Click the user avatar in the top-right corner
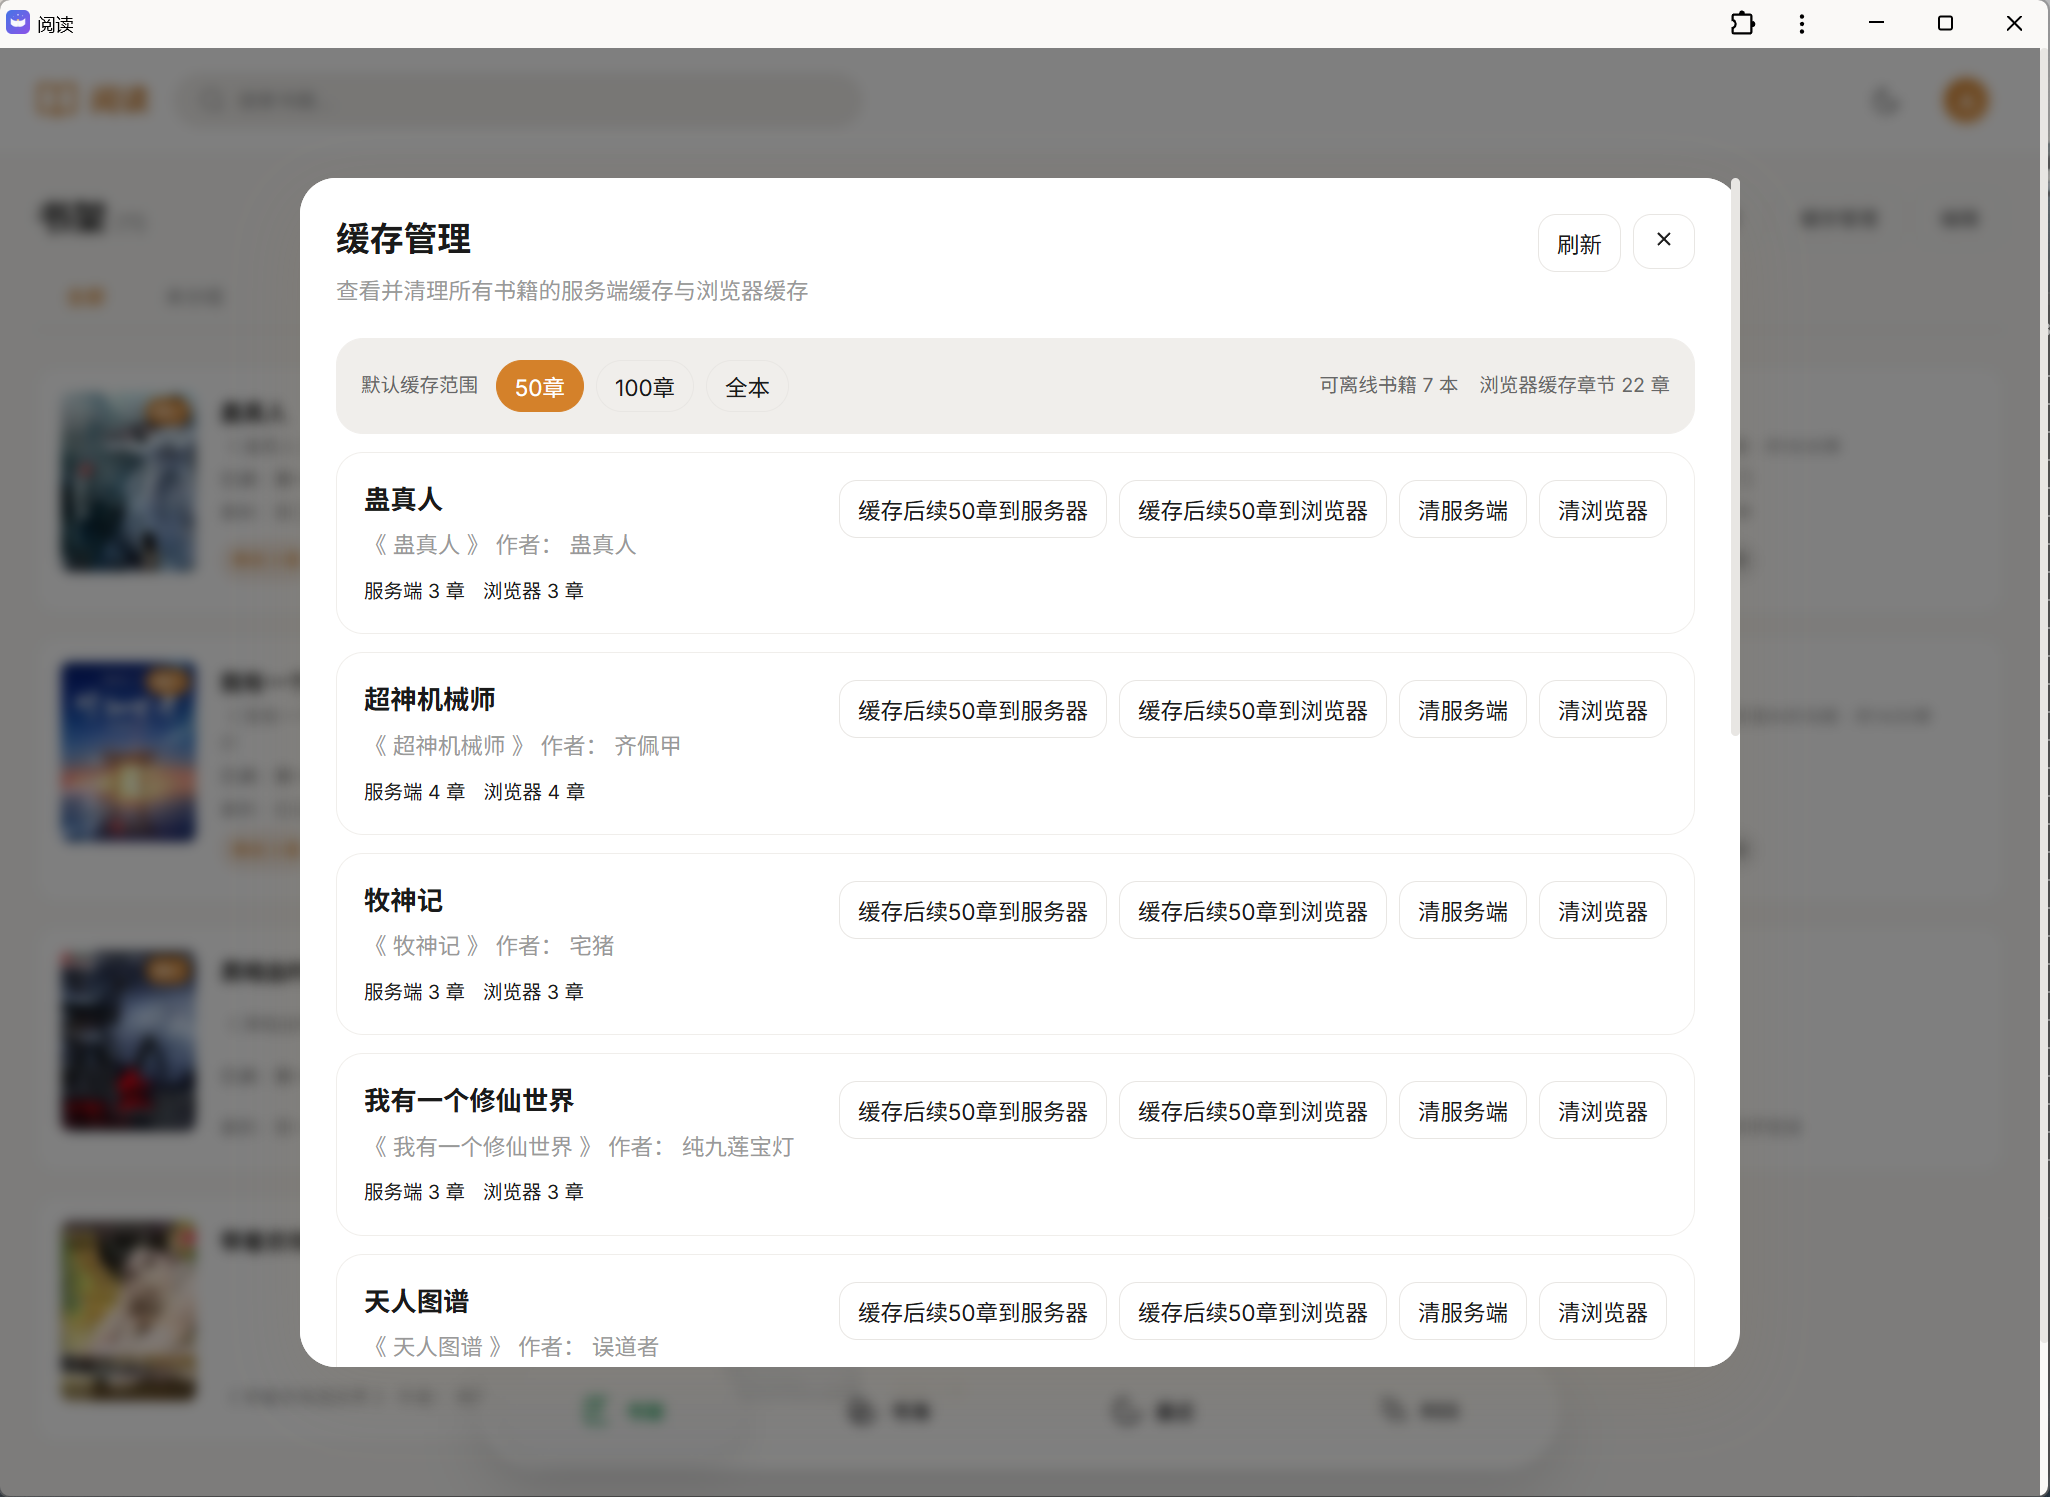 [x=1963, y=100]
